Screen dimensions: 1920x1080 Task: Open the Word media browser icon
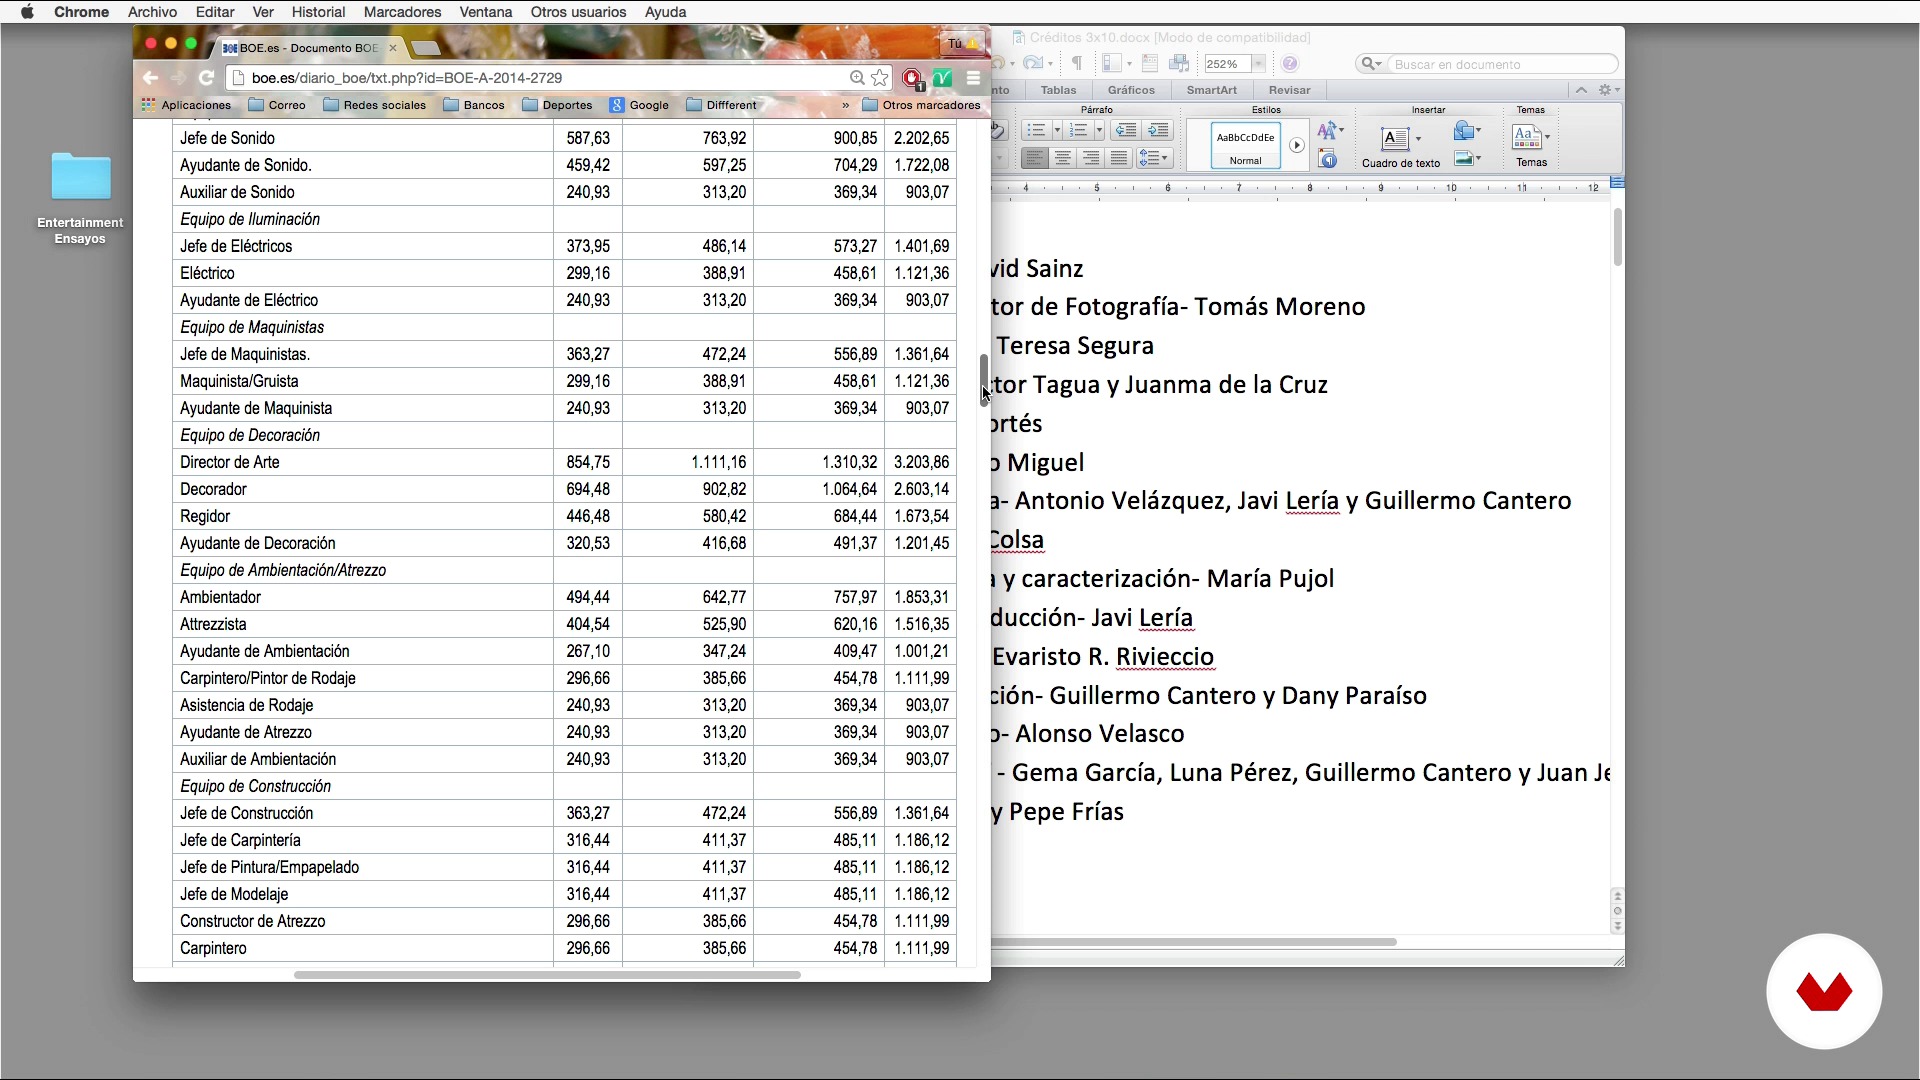click(x=1180, y=63)
